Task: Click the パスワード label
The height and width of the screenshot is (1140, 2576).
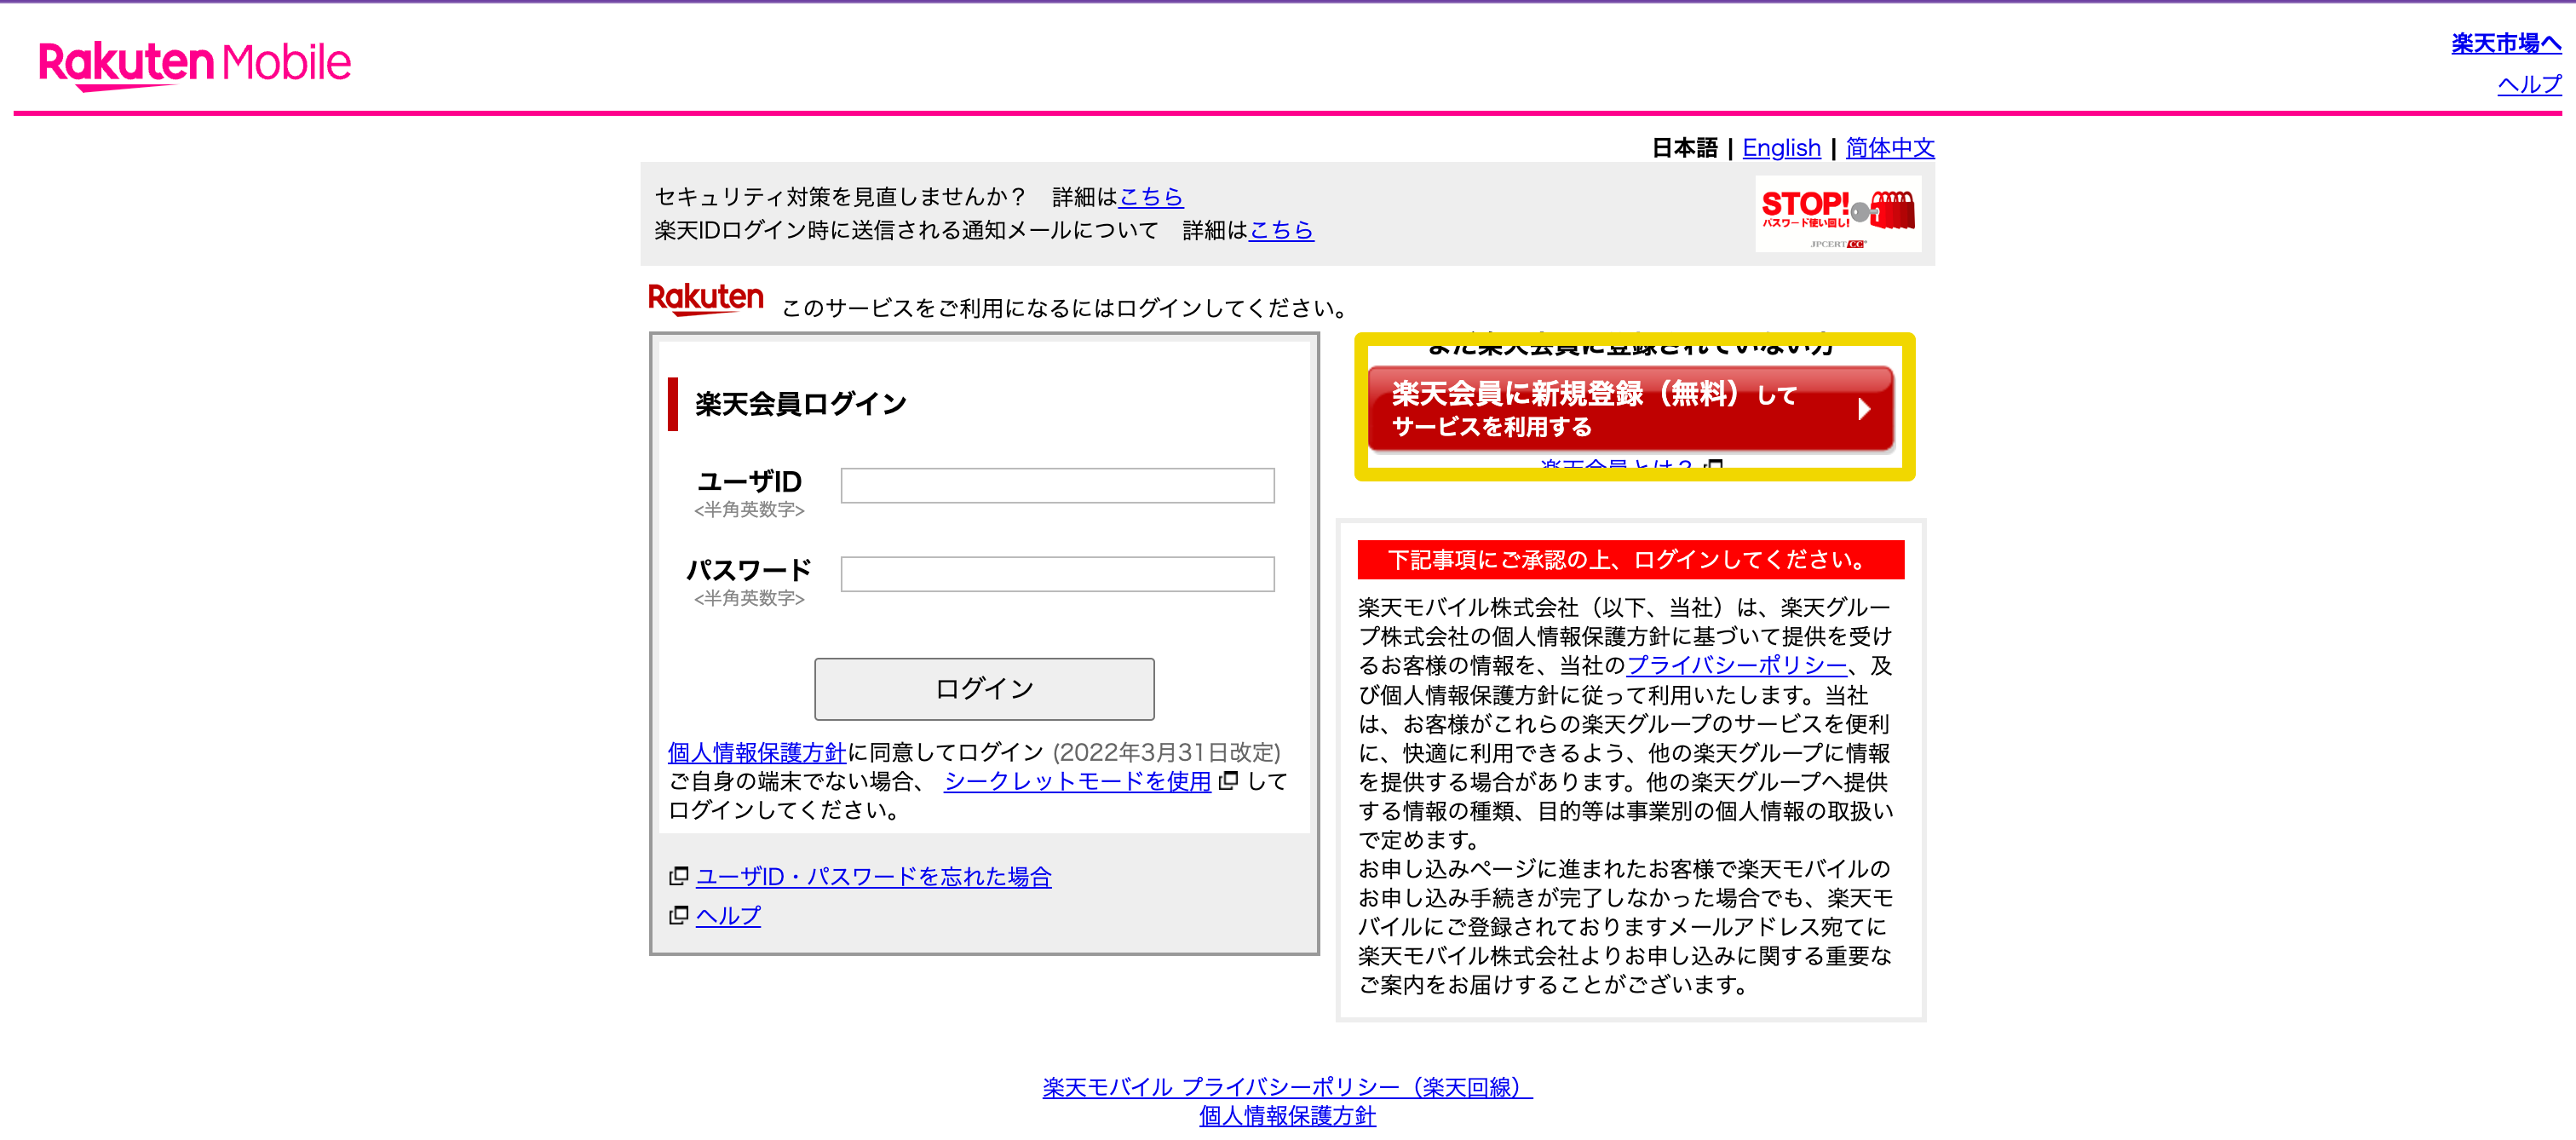Action: (748, 569)
